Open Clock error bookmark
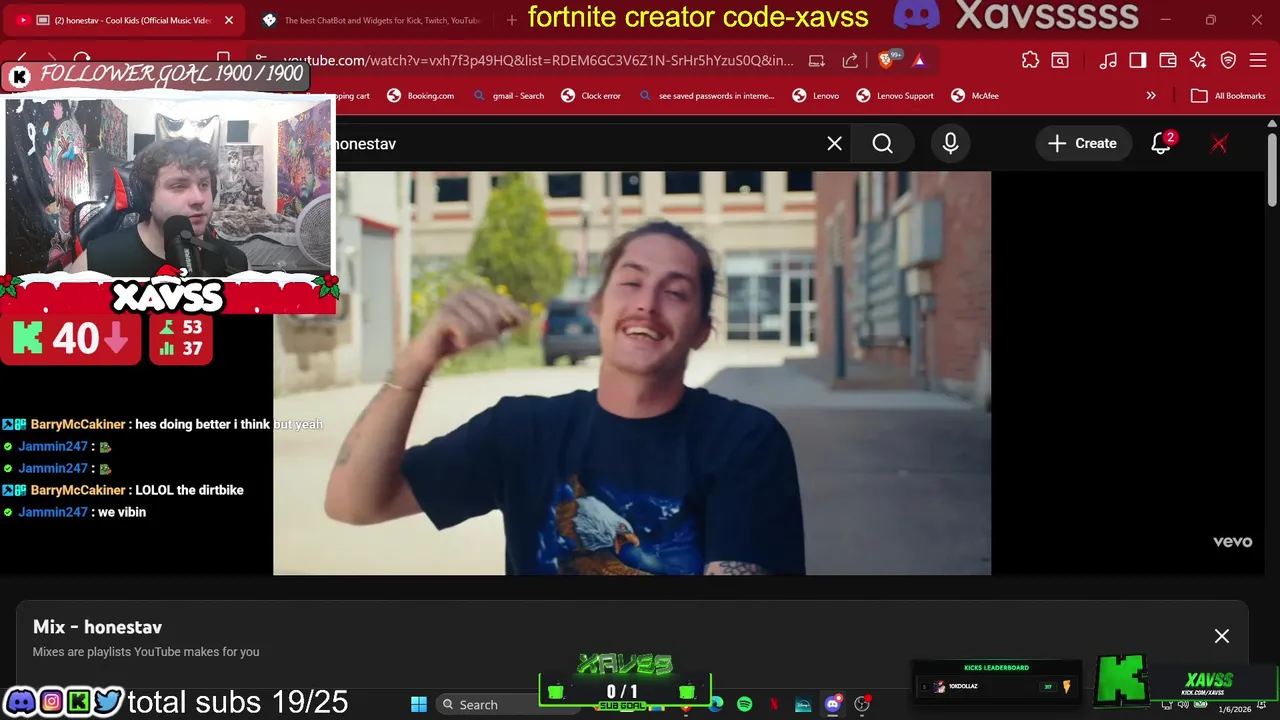This screenshot has height=720, width=1280. (x=591, y=96)
